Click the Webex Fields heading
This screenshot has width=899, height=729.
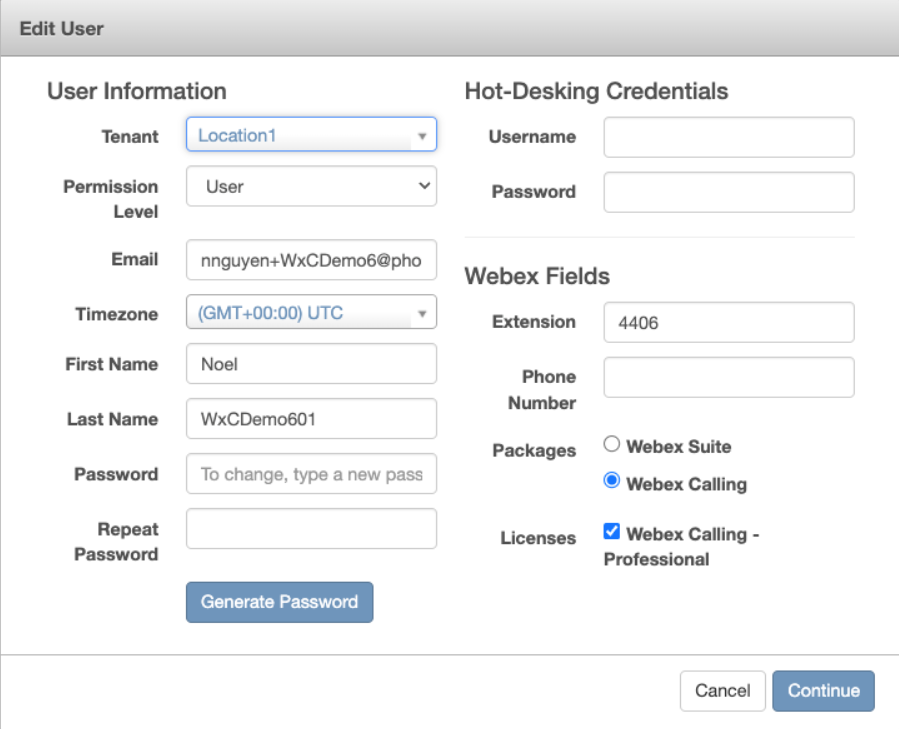(x=537, y=276)
